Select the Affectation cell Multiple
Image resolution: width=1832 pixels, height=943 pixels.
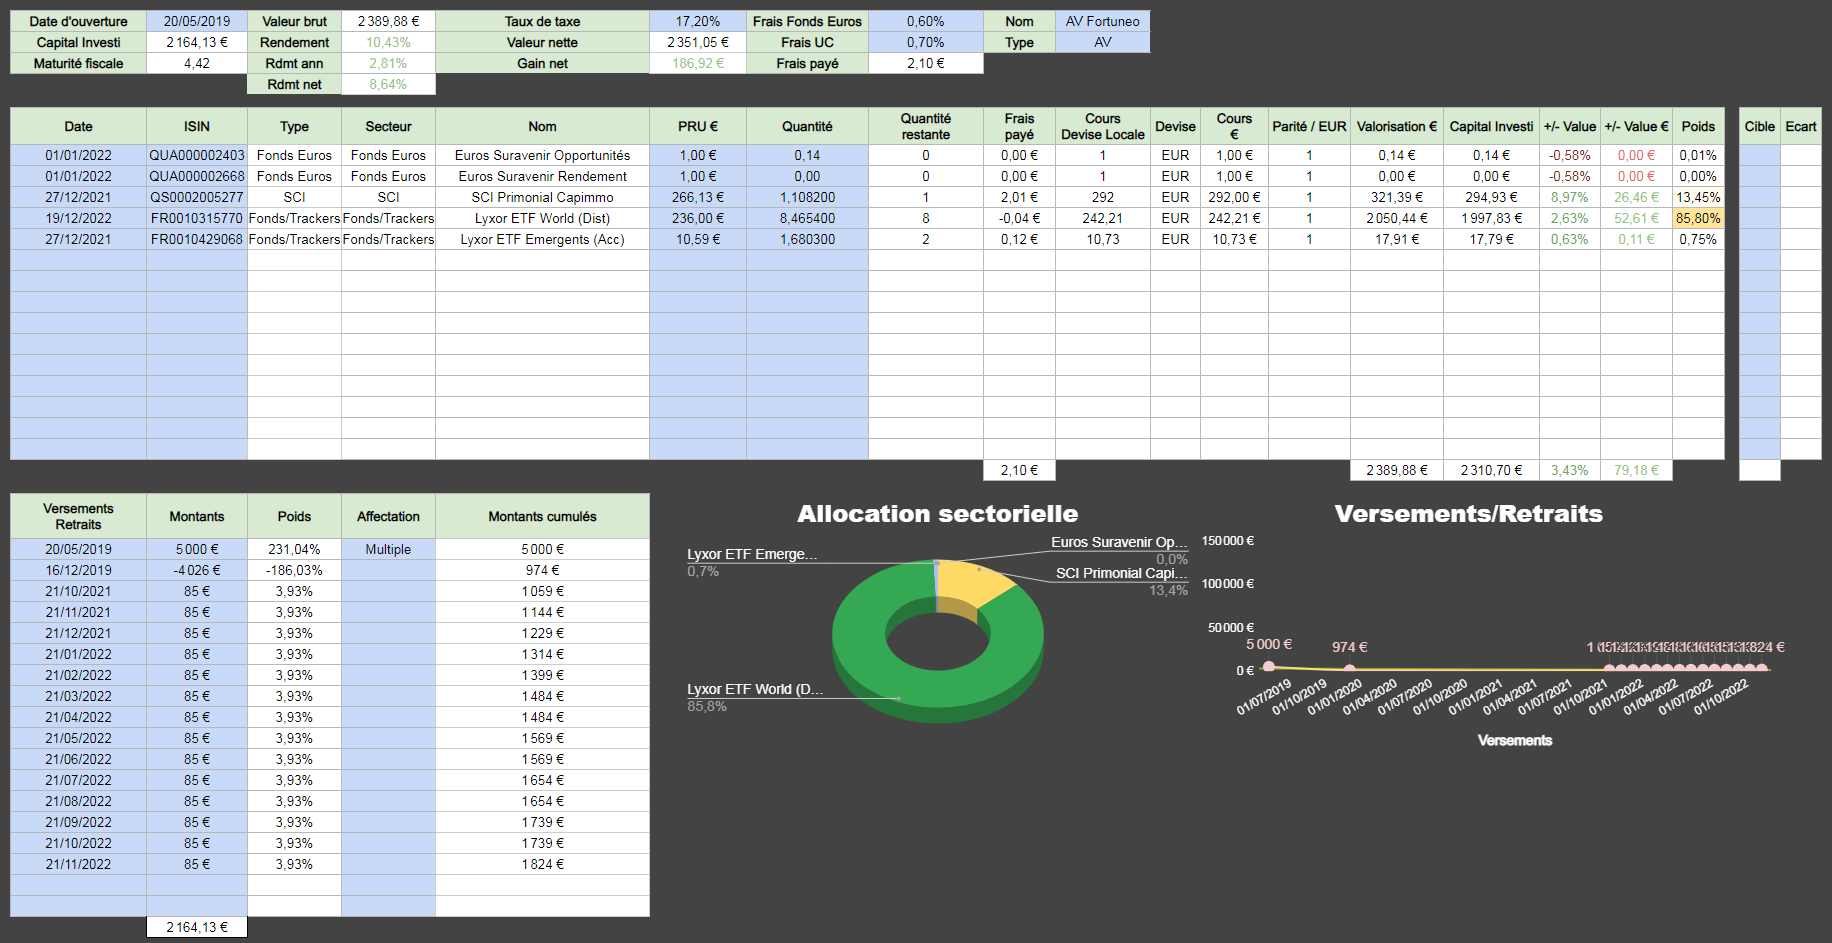pos(388,549)
